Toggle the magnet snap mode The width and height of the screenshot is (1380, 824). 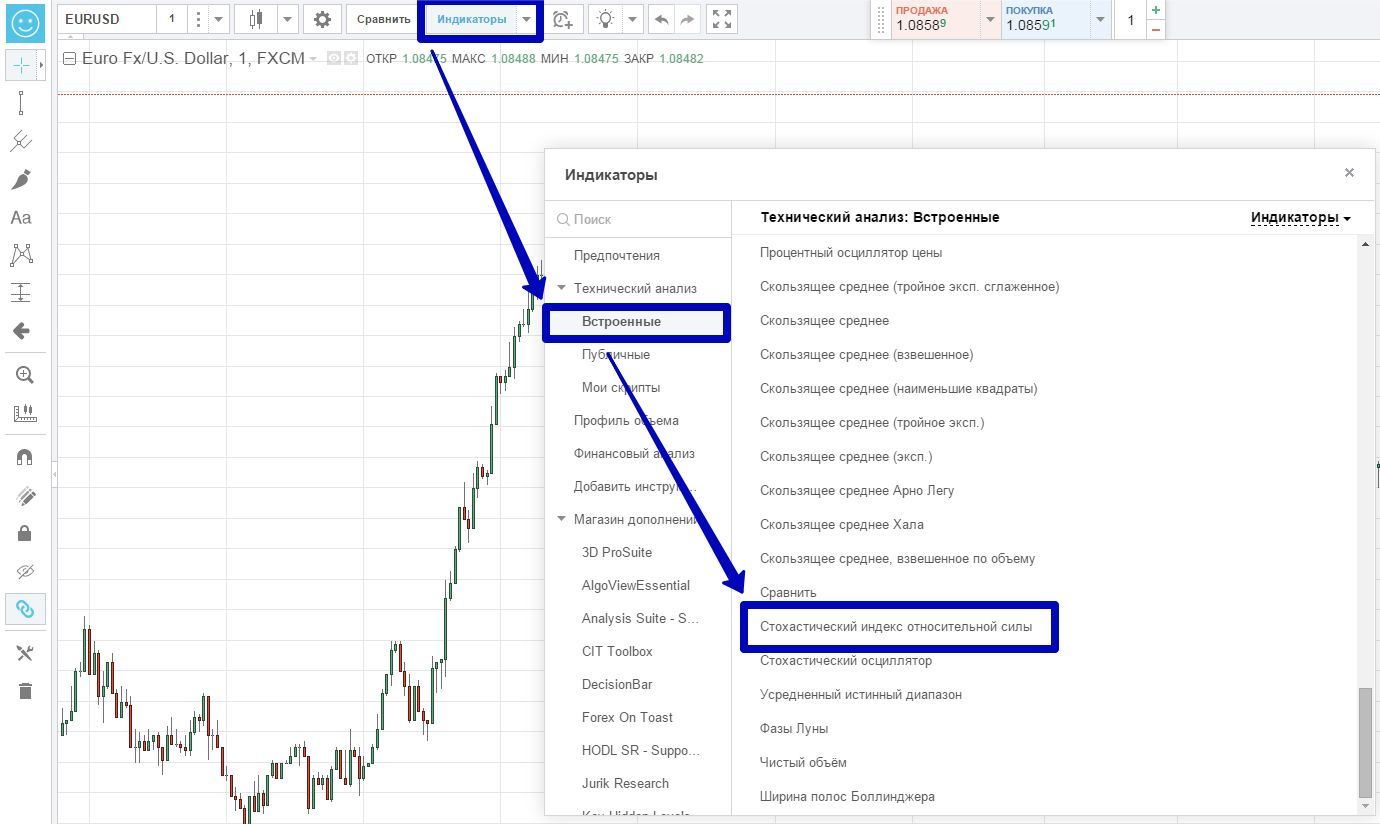pyautogui.click(x=25, y=457)
